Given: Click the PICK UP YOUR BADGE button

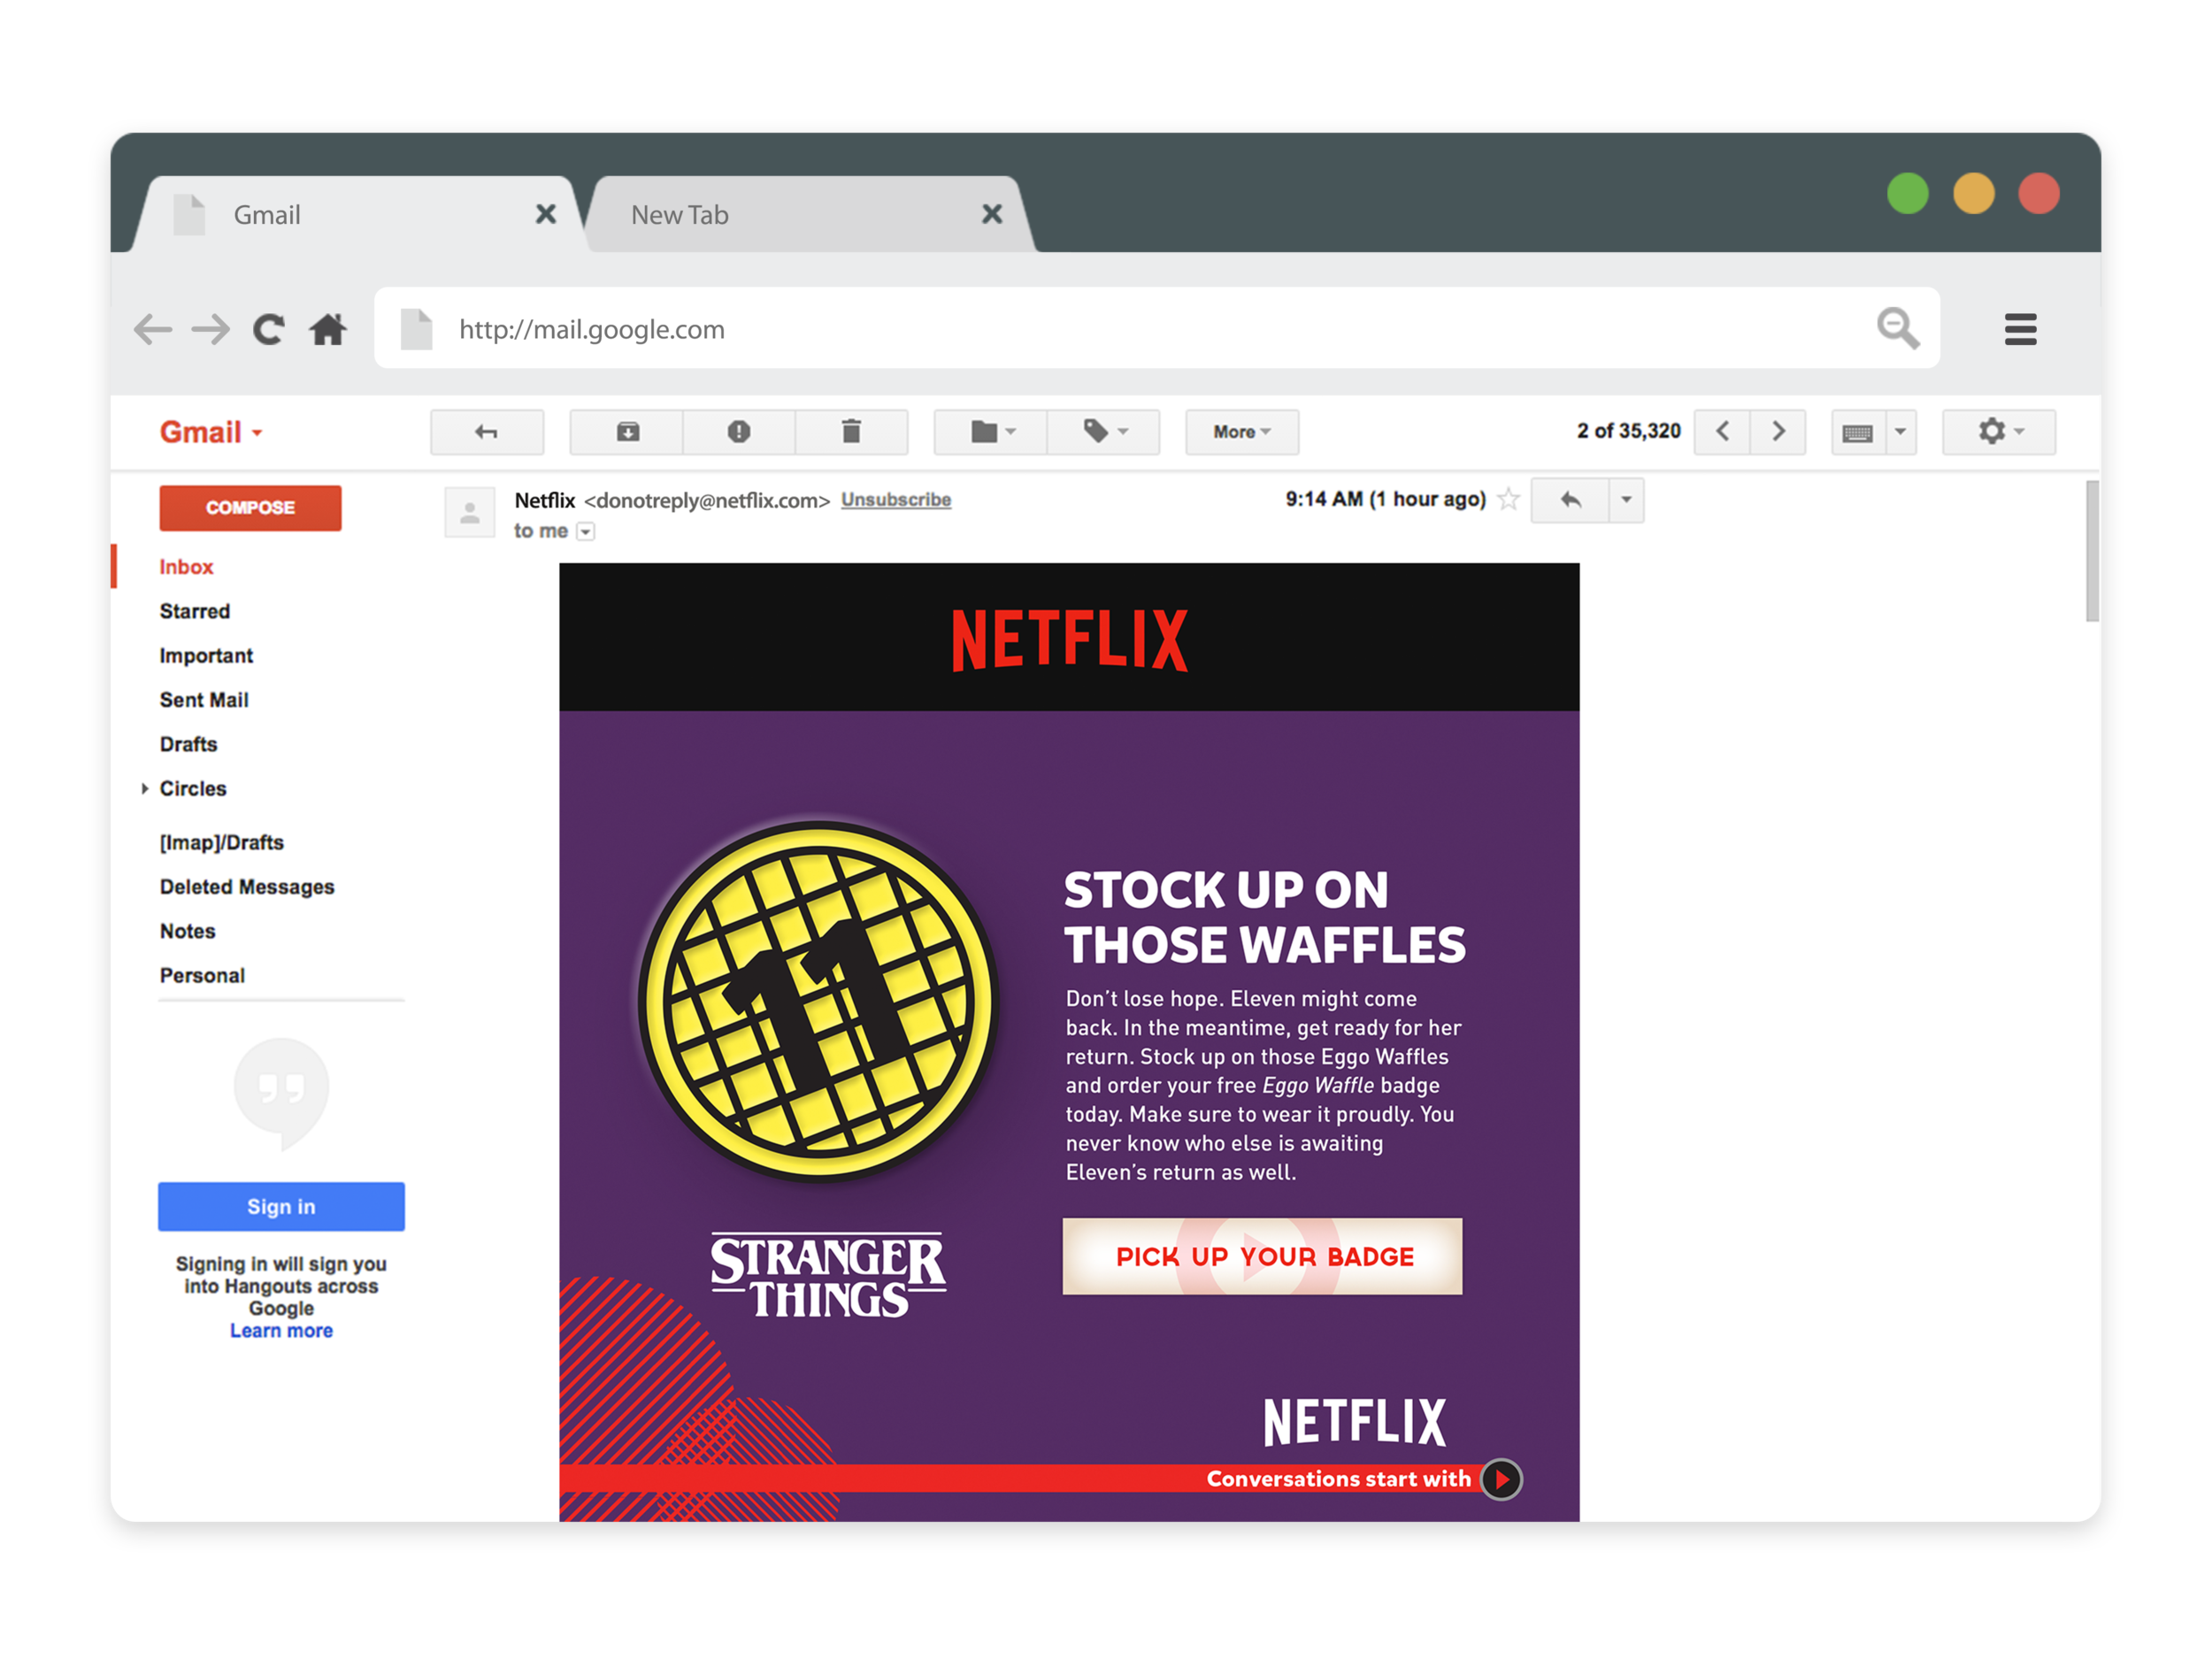Looking at the screenshot, I should (1262, 1257).
